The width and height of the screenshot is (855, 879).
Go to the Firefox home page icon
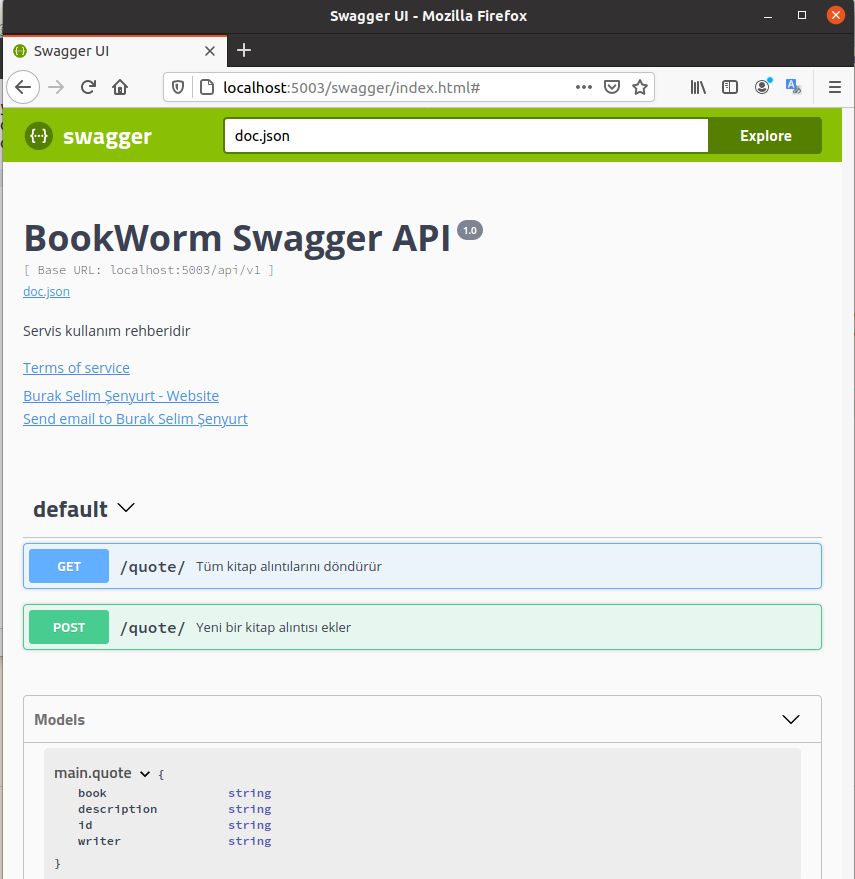click(120, 87)
